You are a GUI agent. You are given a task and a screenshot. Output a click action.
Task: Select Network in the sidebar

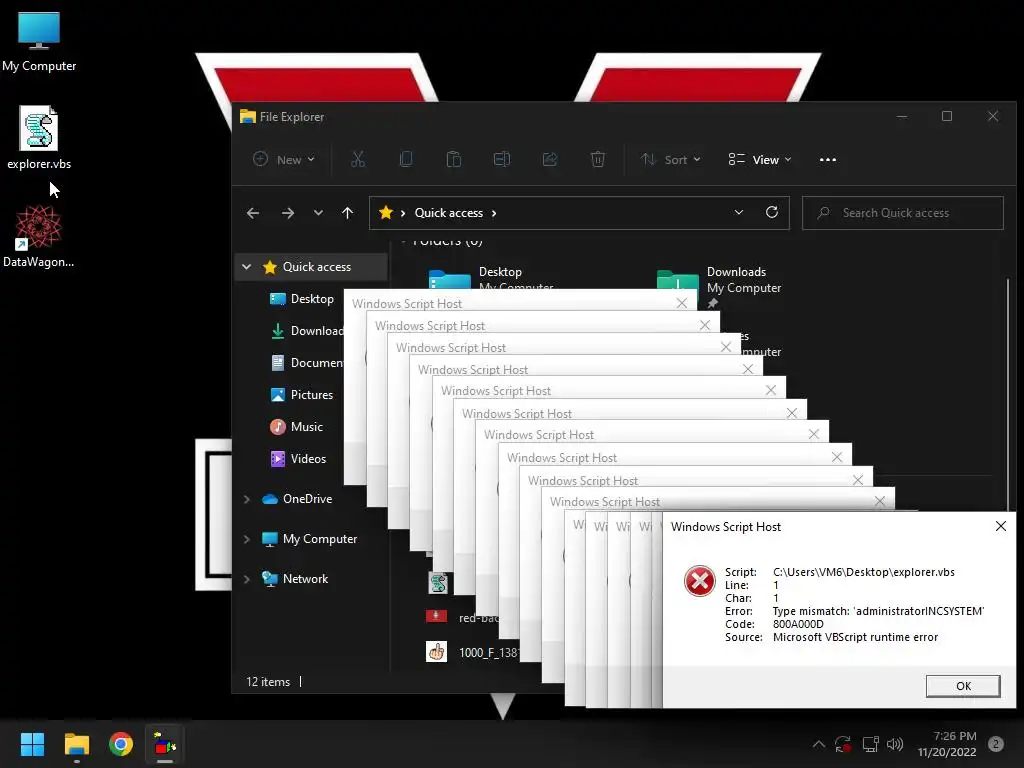[295, 579]
